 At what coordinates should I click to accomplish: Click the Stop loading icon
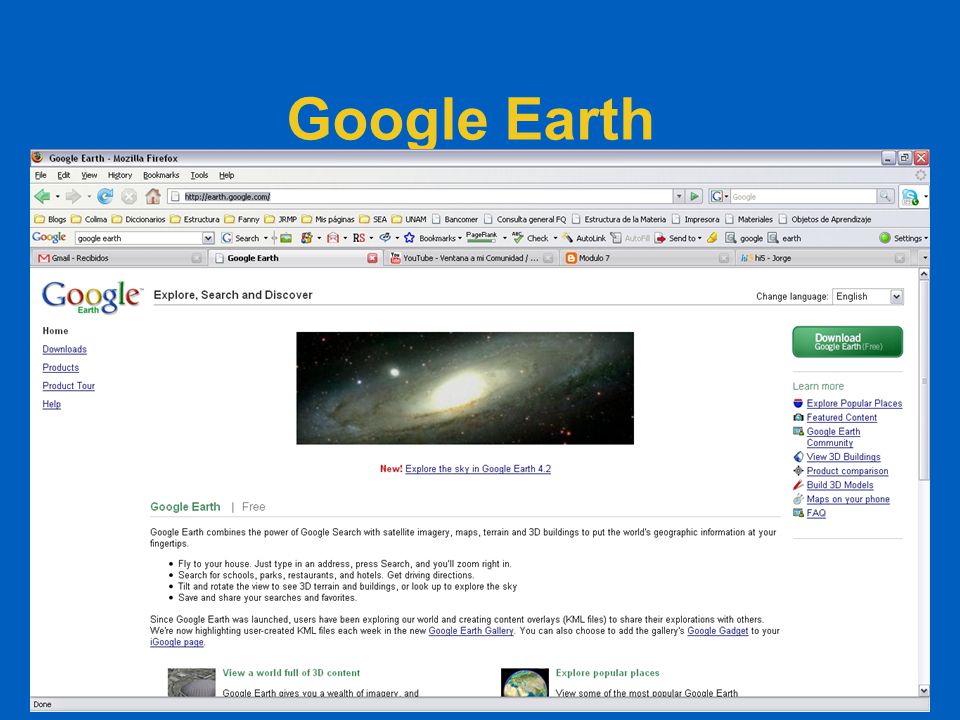[x=129, y=197]
